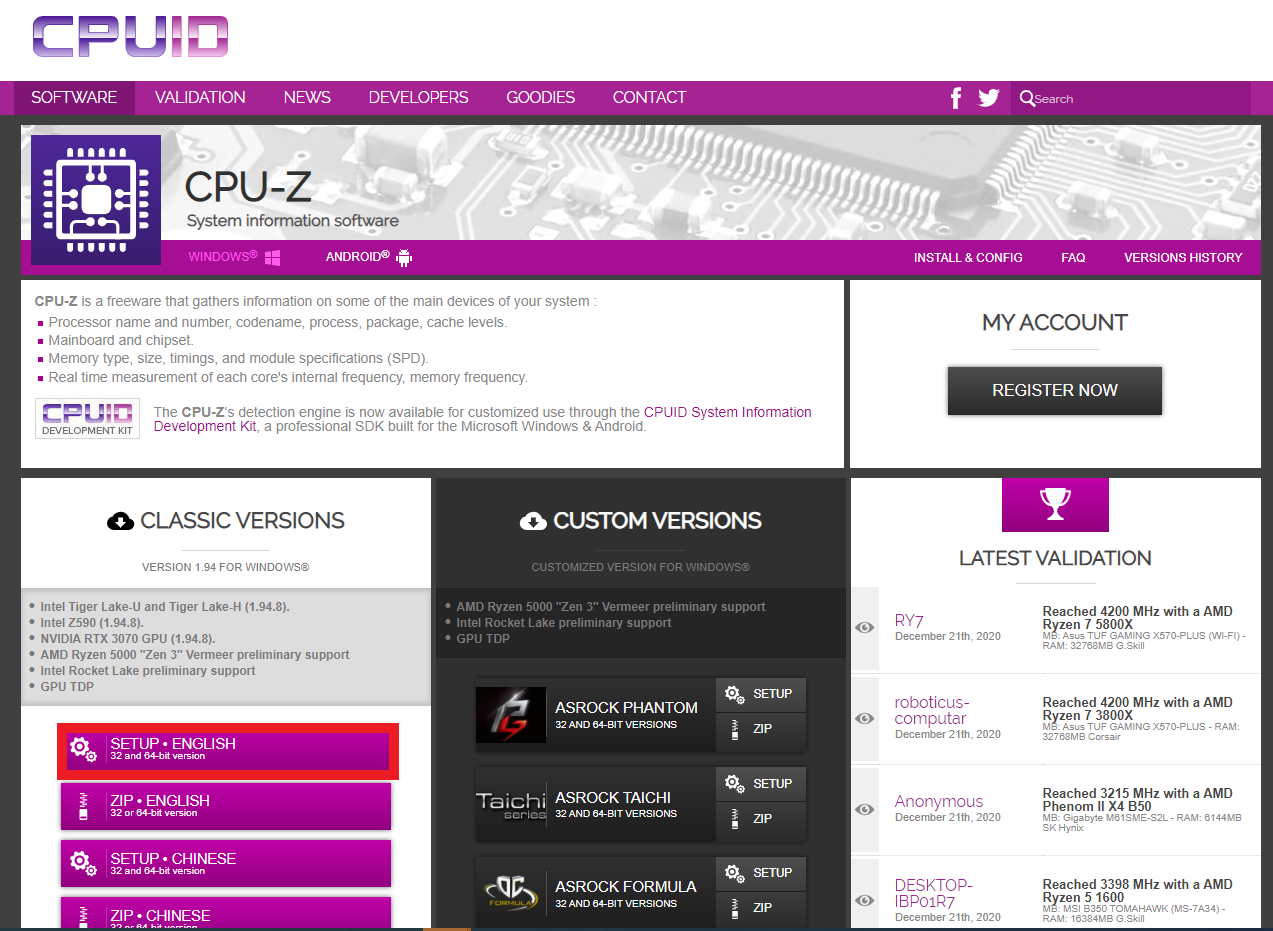
Task: Click the ASRock Phantom Gaming logo
Action: (511, 715)
